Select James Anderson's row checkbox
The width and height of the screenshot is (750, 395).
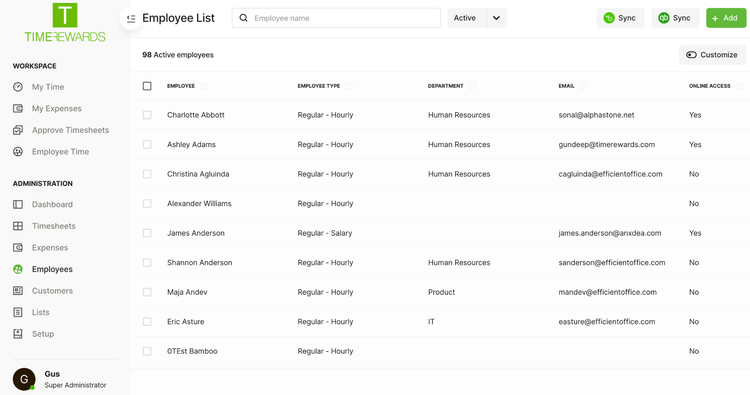(x=147, y=233)
